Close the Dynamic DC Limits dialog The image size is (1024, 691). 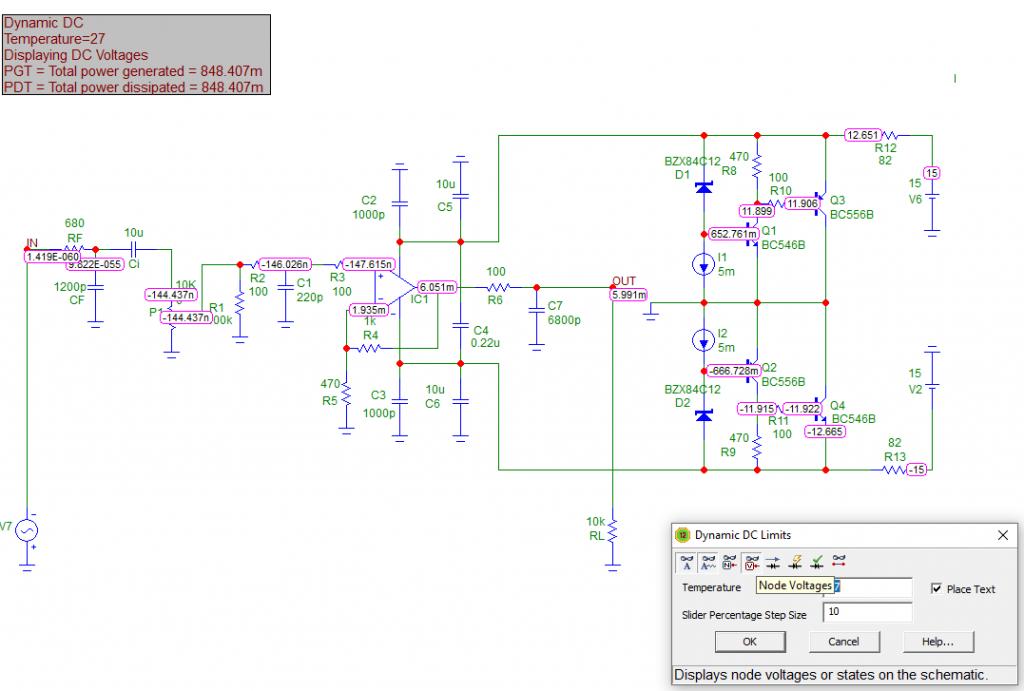point(1003,535)
